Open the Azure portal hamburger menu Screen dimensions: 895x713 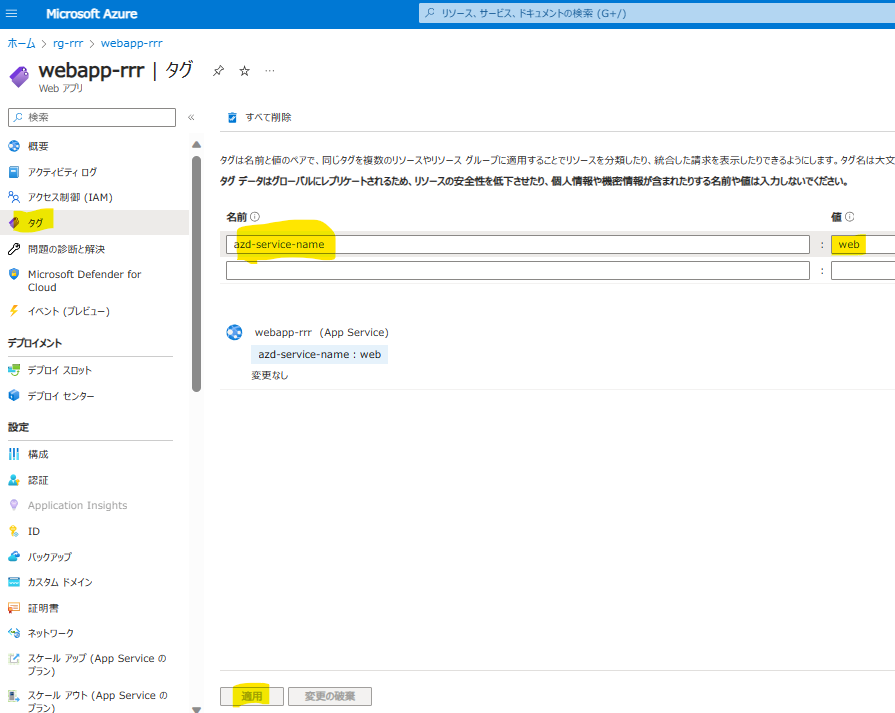11,13
